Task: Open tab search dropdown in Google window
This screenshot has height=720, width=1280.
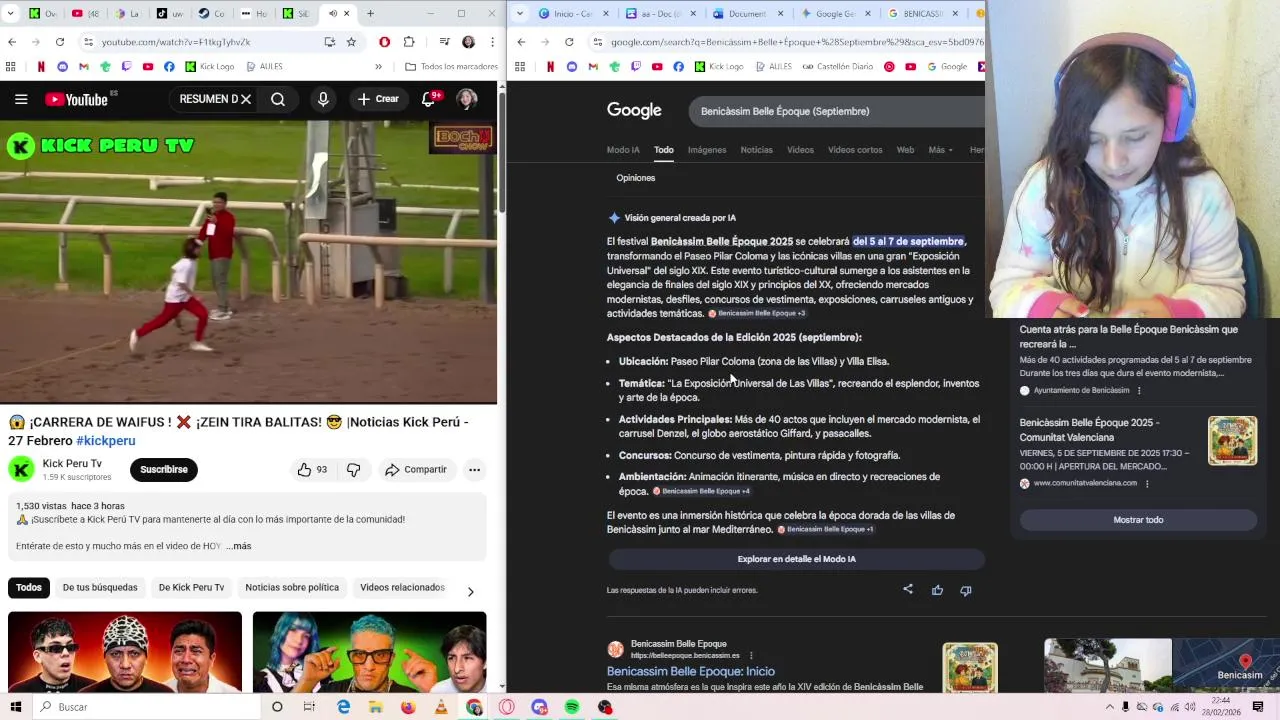Action: coord(519,14)
